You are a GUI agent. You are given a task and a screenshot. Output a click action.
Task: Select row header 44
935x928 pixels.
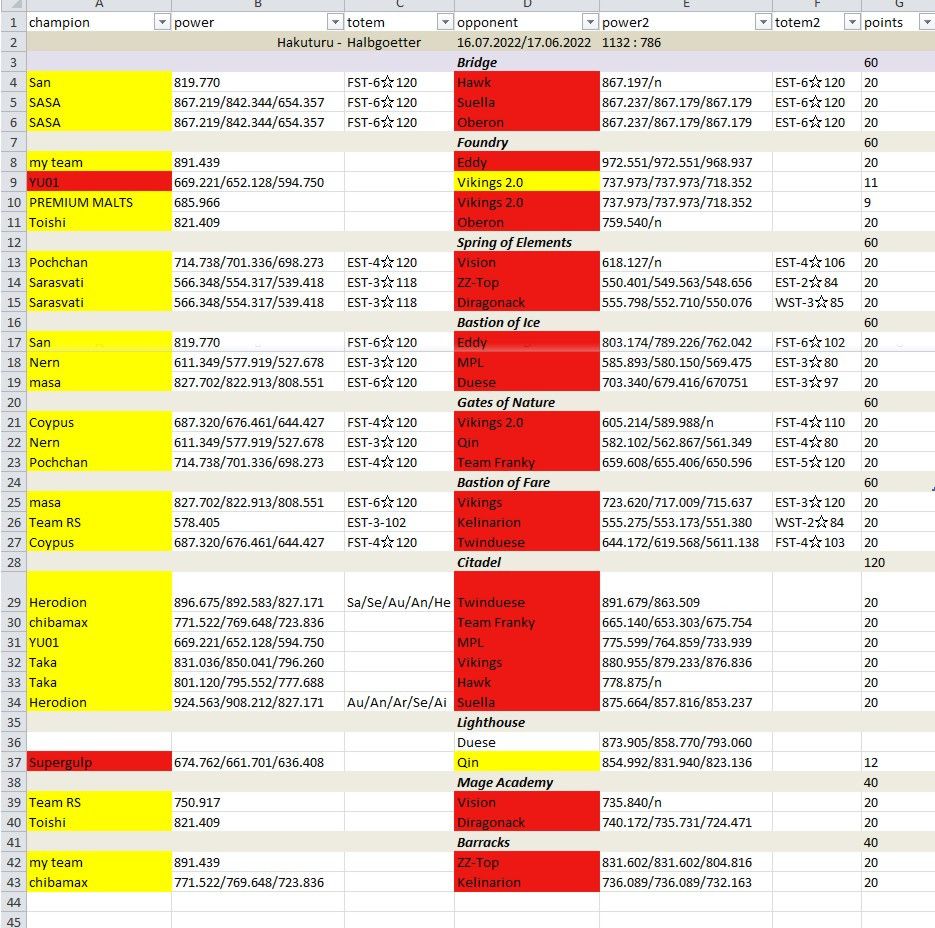click(13, 902)
